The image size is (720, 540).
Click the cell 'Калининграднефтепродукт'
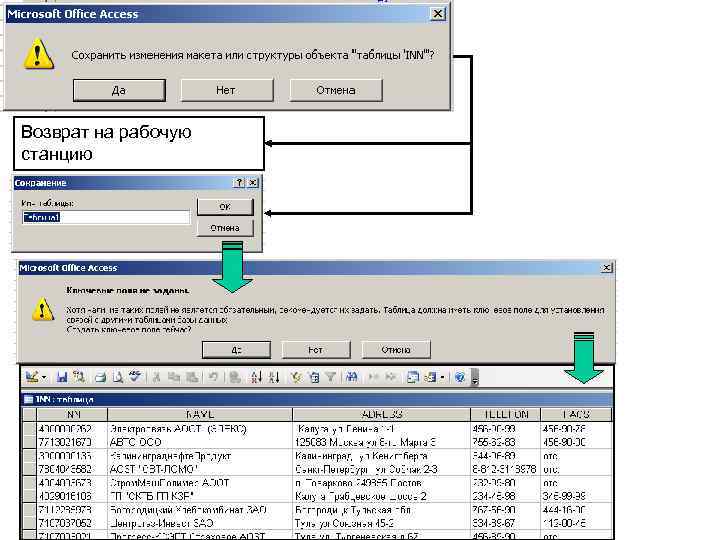(200, 456)
